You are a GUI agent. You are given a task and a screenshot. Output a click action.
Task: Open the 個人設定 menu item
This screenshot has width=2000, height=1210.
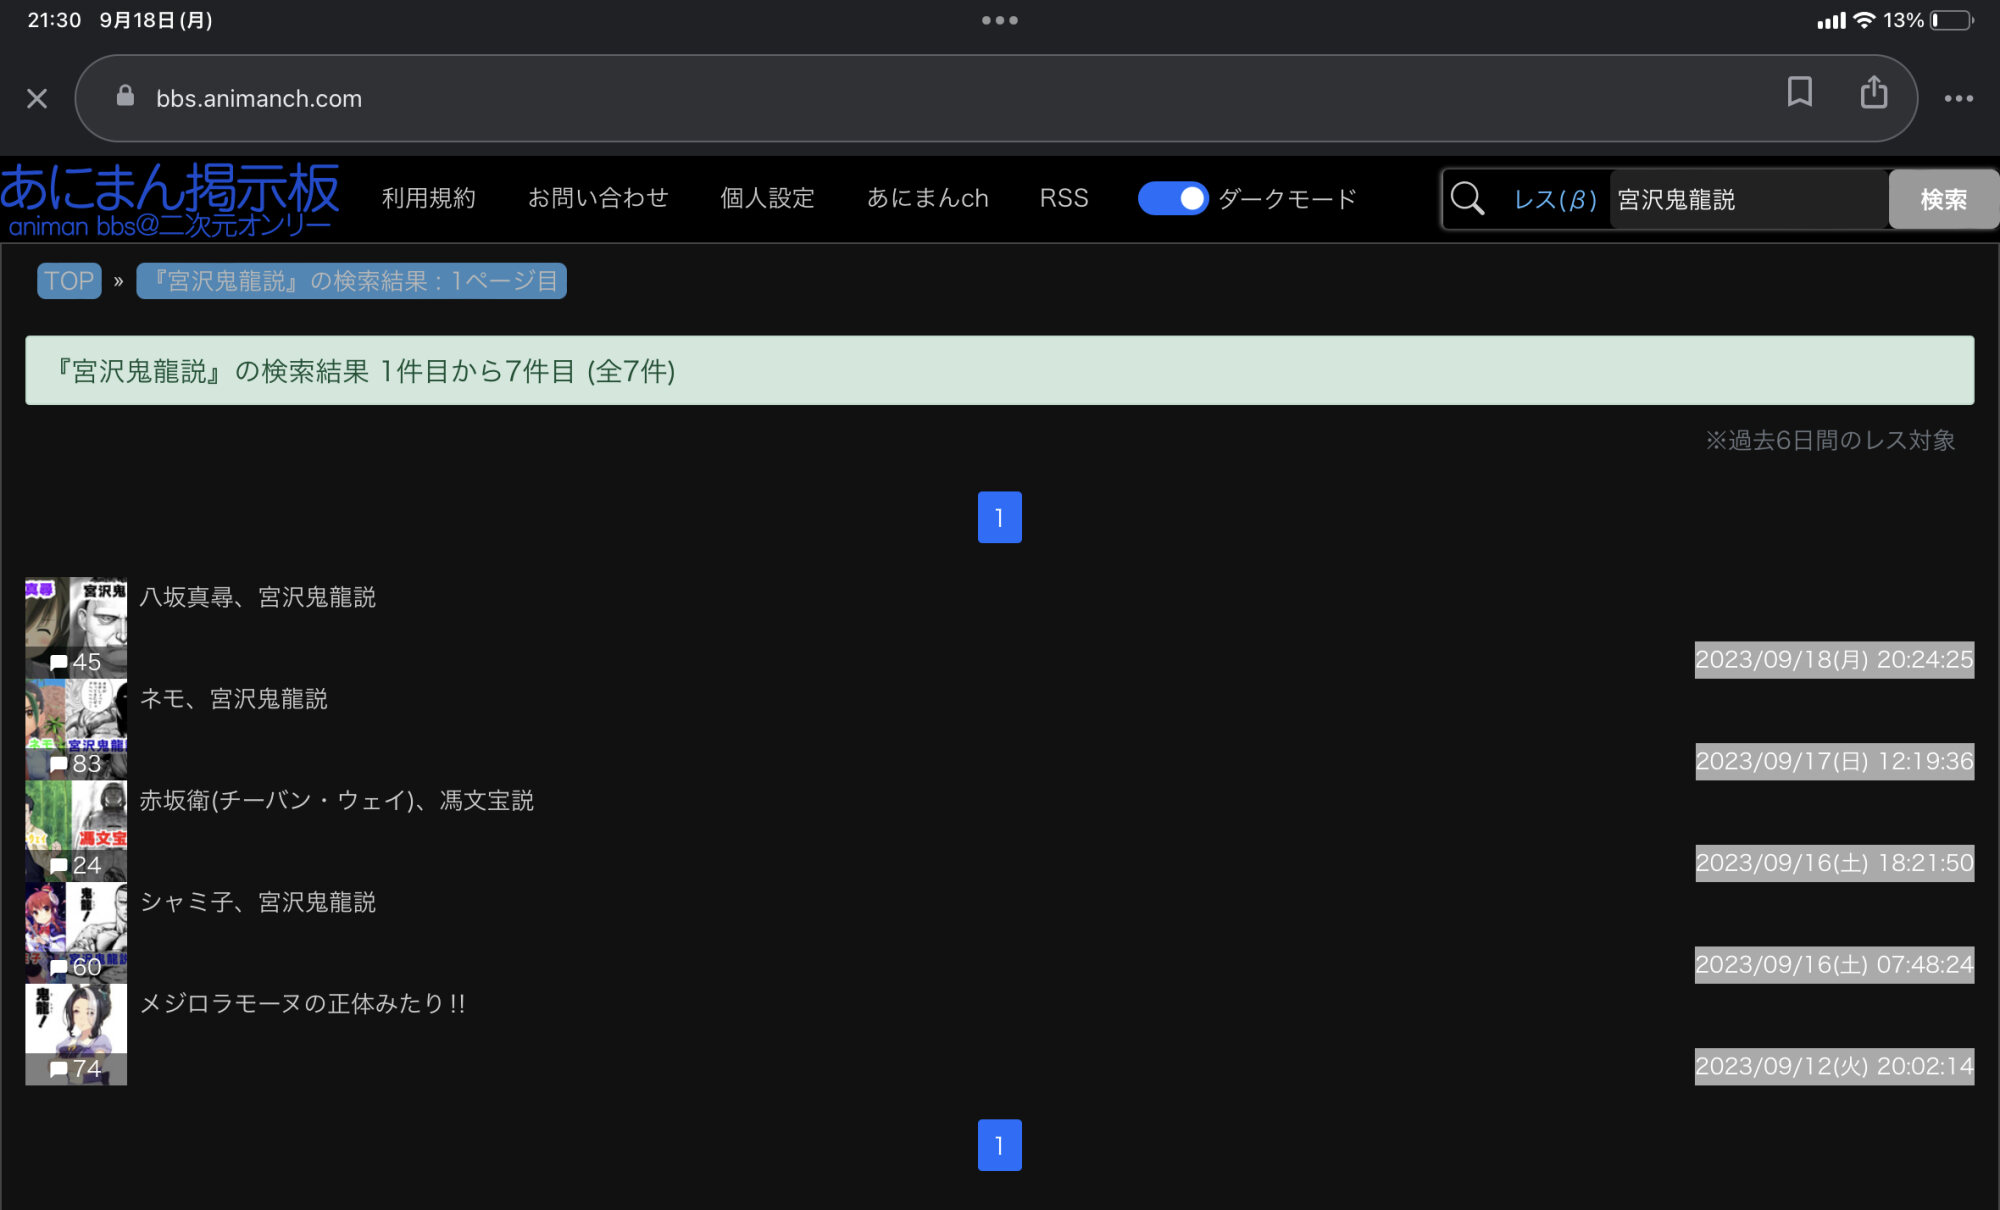point(767,198)
